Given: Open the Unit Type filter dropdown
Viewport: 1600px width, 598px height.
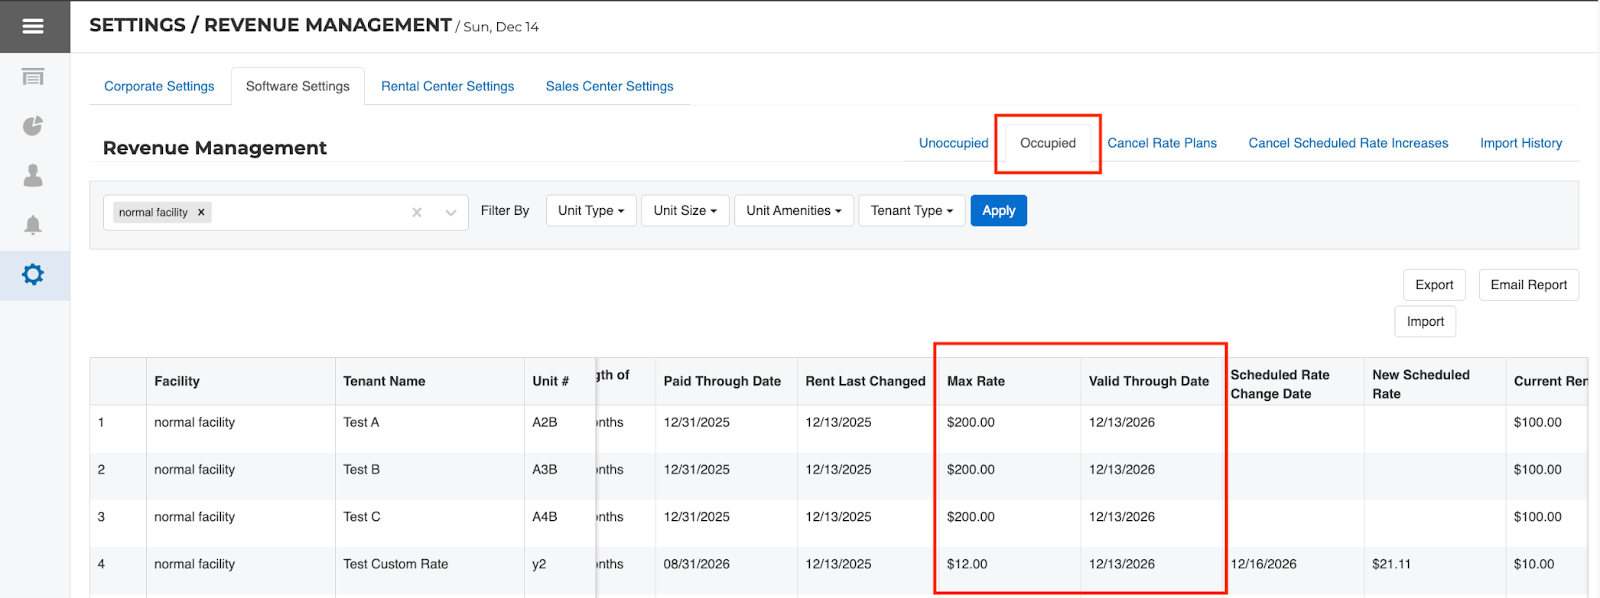Looking at the screenshot, I should 590,211.
